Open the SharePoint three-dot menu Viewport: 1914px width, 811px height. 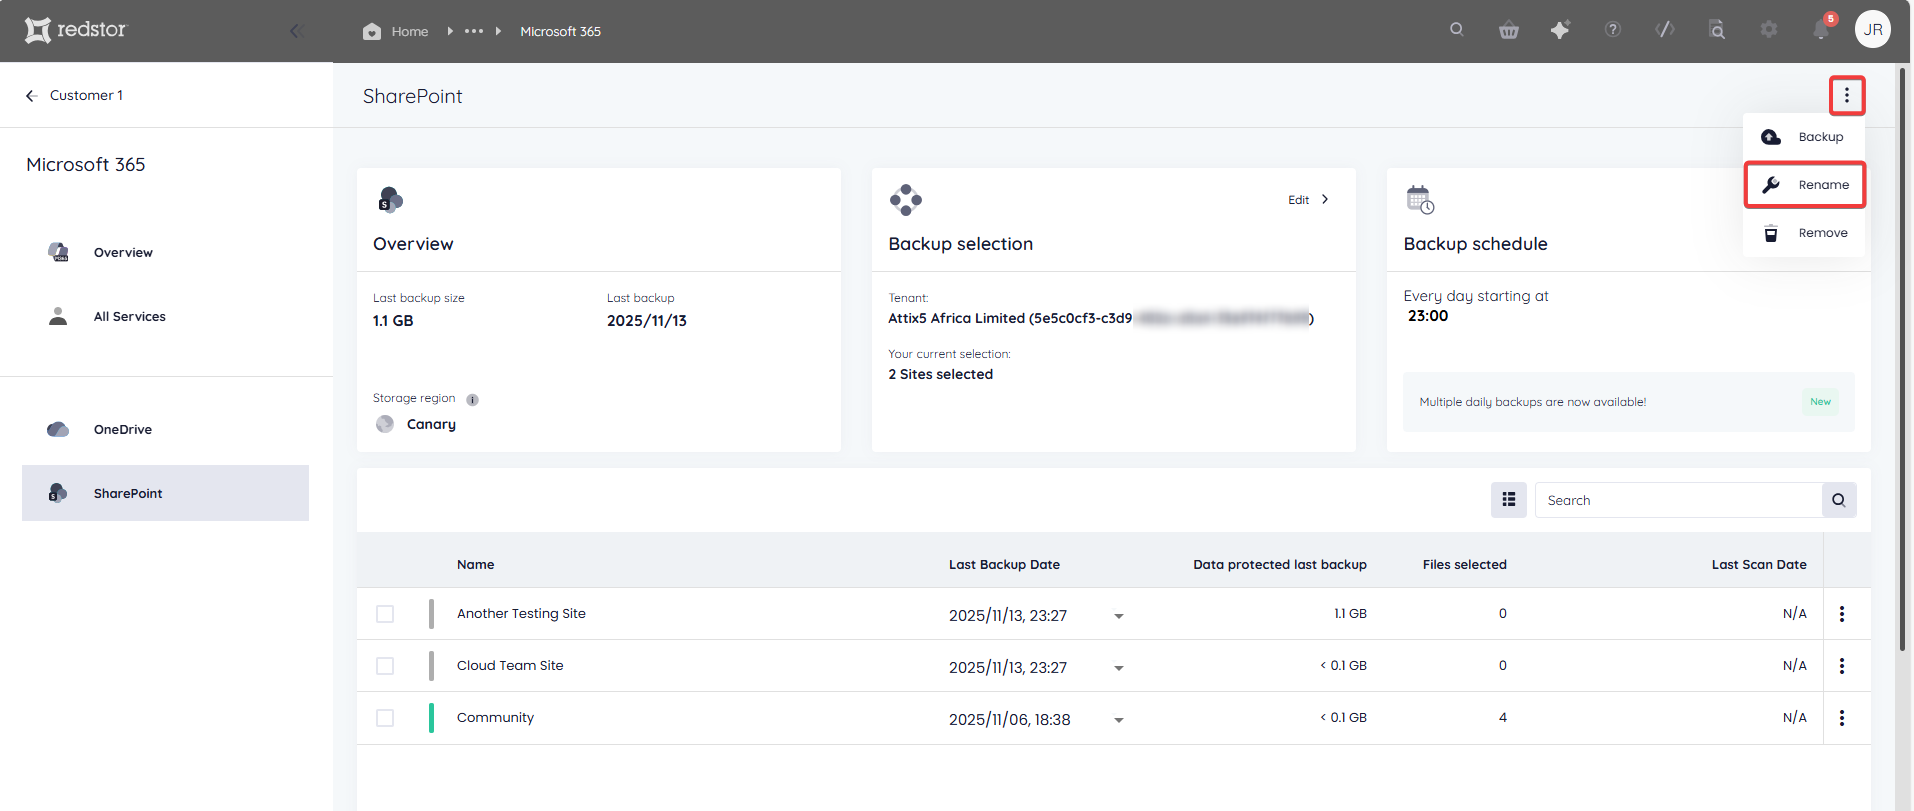tap(1847, 96)
